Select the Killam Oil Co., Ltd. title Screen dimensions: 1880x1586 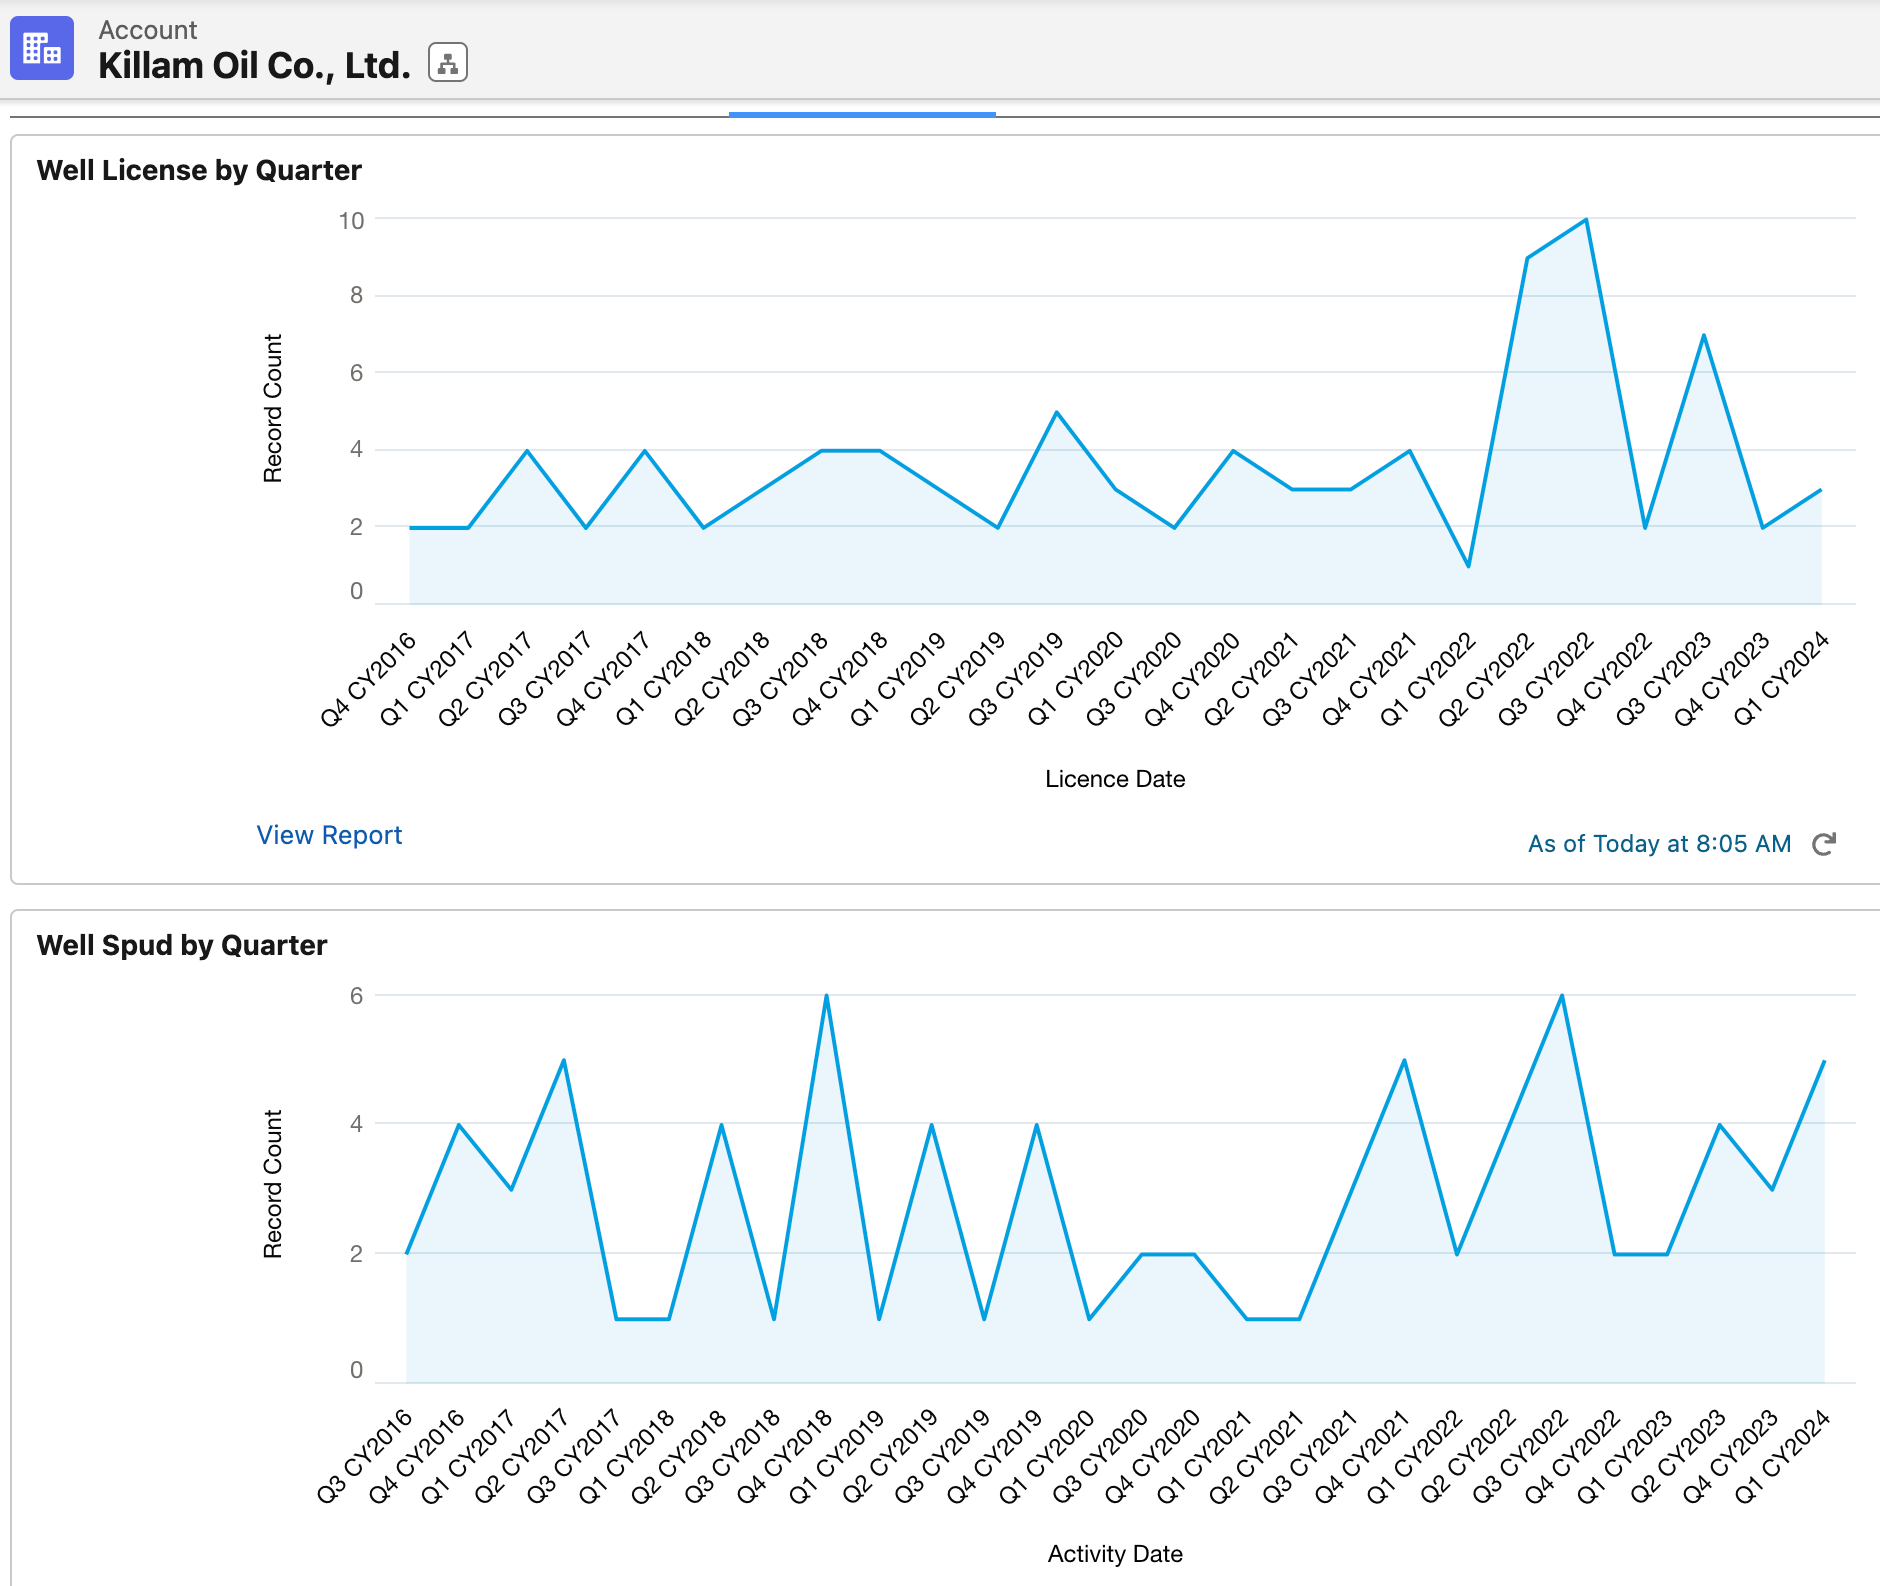[x=254, y=66]
